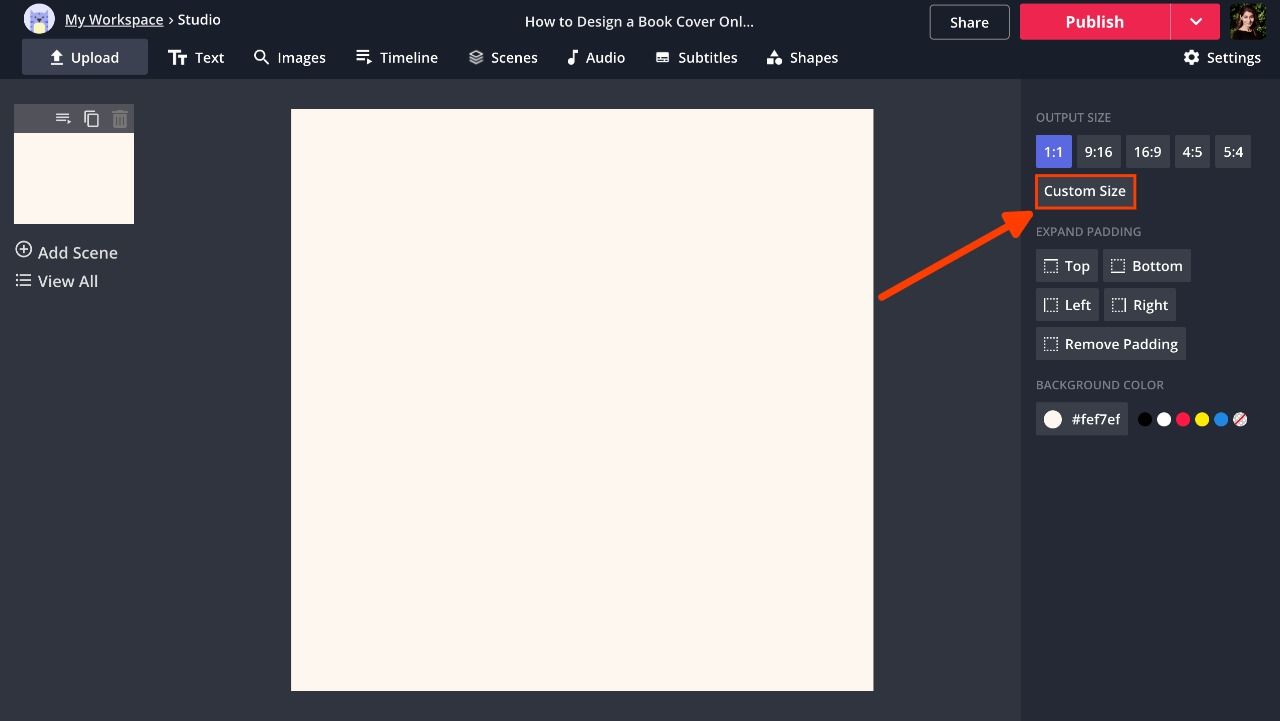This screenshot has height=721, width=1280.
Task: Select the first scene thumbnail
Action: click(x=74, y=178)
